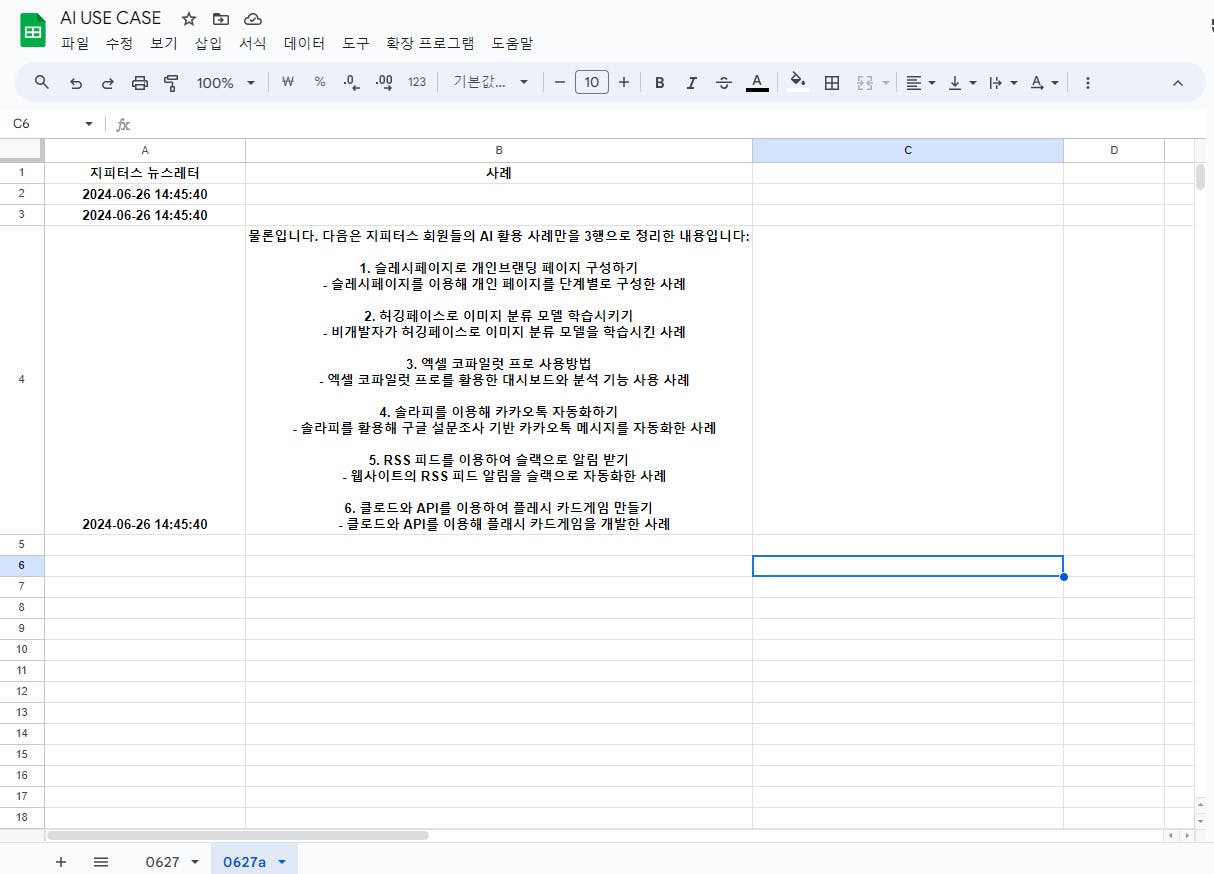Collapse the menus with the caret button
The height and width of the screenshot is (874, 1214).
(1177, 82)
